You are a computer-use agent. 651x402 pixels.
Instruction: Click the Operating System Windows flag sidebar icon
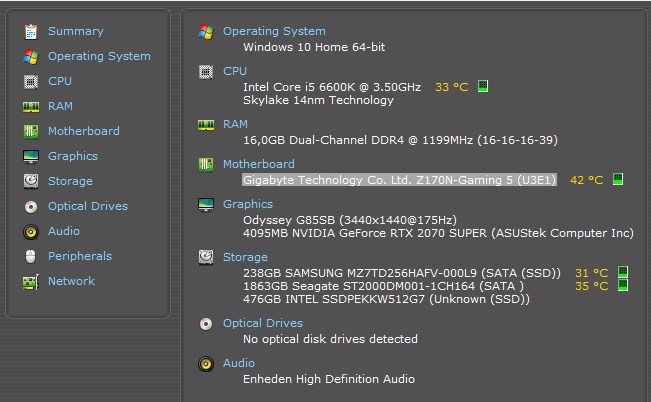point(31,56)
